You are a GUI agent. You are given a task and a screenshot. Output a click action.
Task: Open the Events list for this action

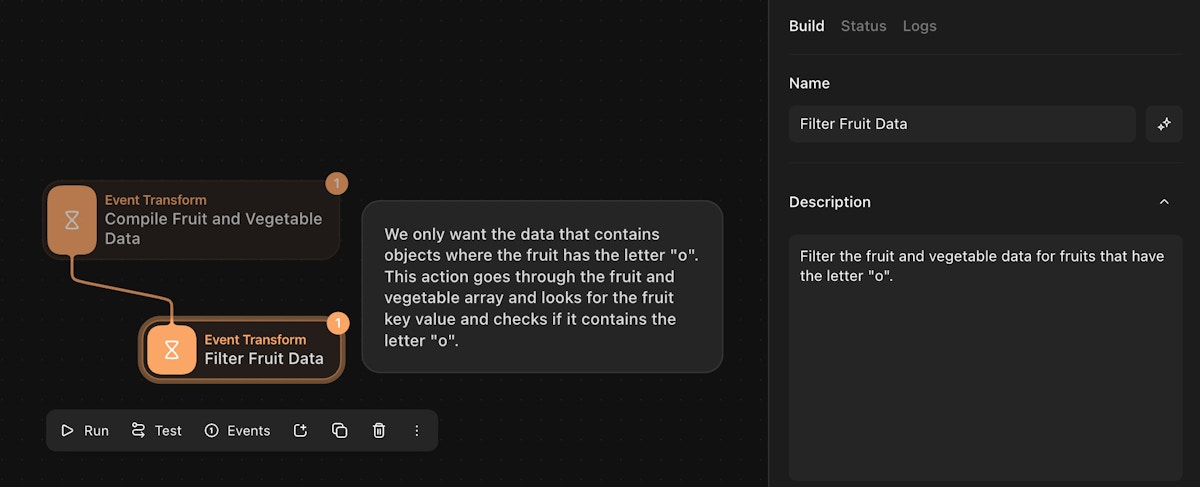[x=237, y=431]
